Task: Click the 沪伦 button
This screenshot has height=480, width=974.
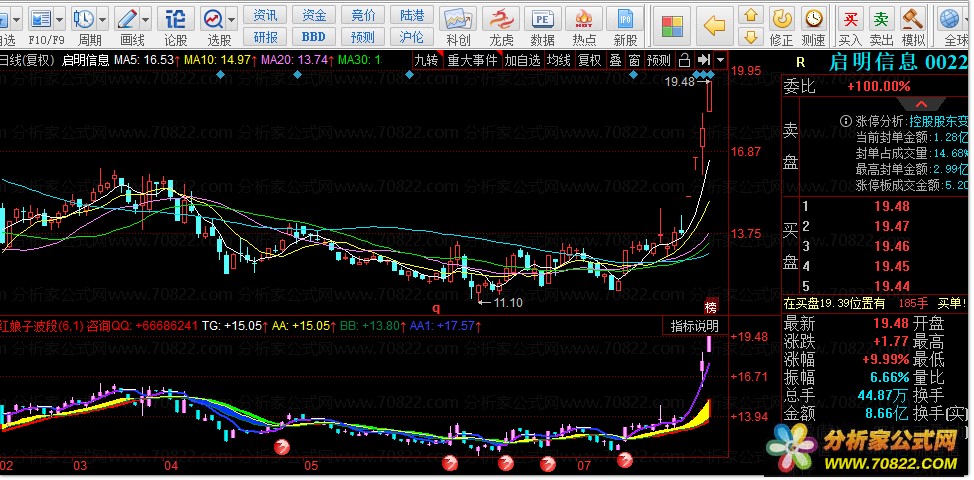Action: click(x=412, y=37)
